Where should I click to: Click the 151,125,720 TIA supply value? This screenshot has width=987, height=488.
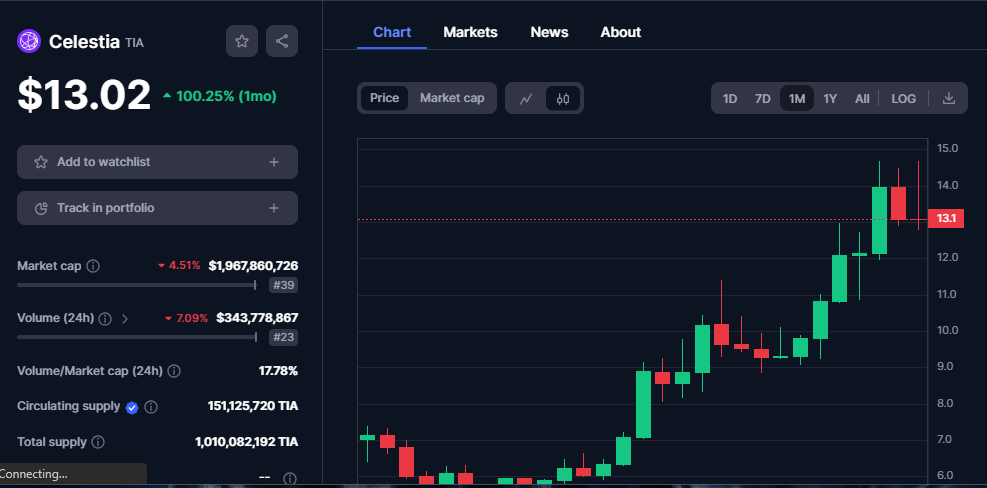point(253,406)
